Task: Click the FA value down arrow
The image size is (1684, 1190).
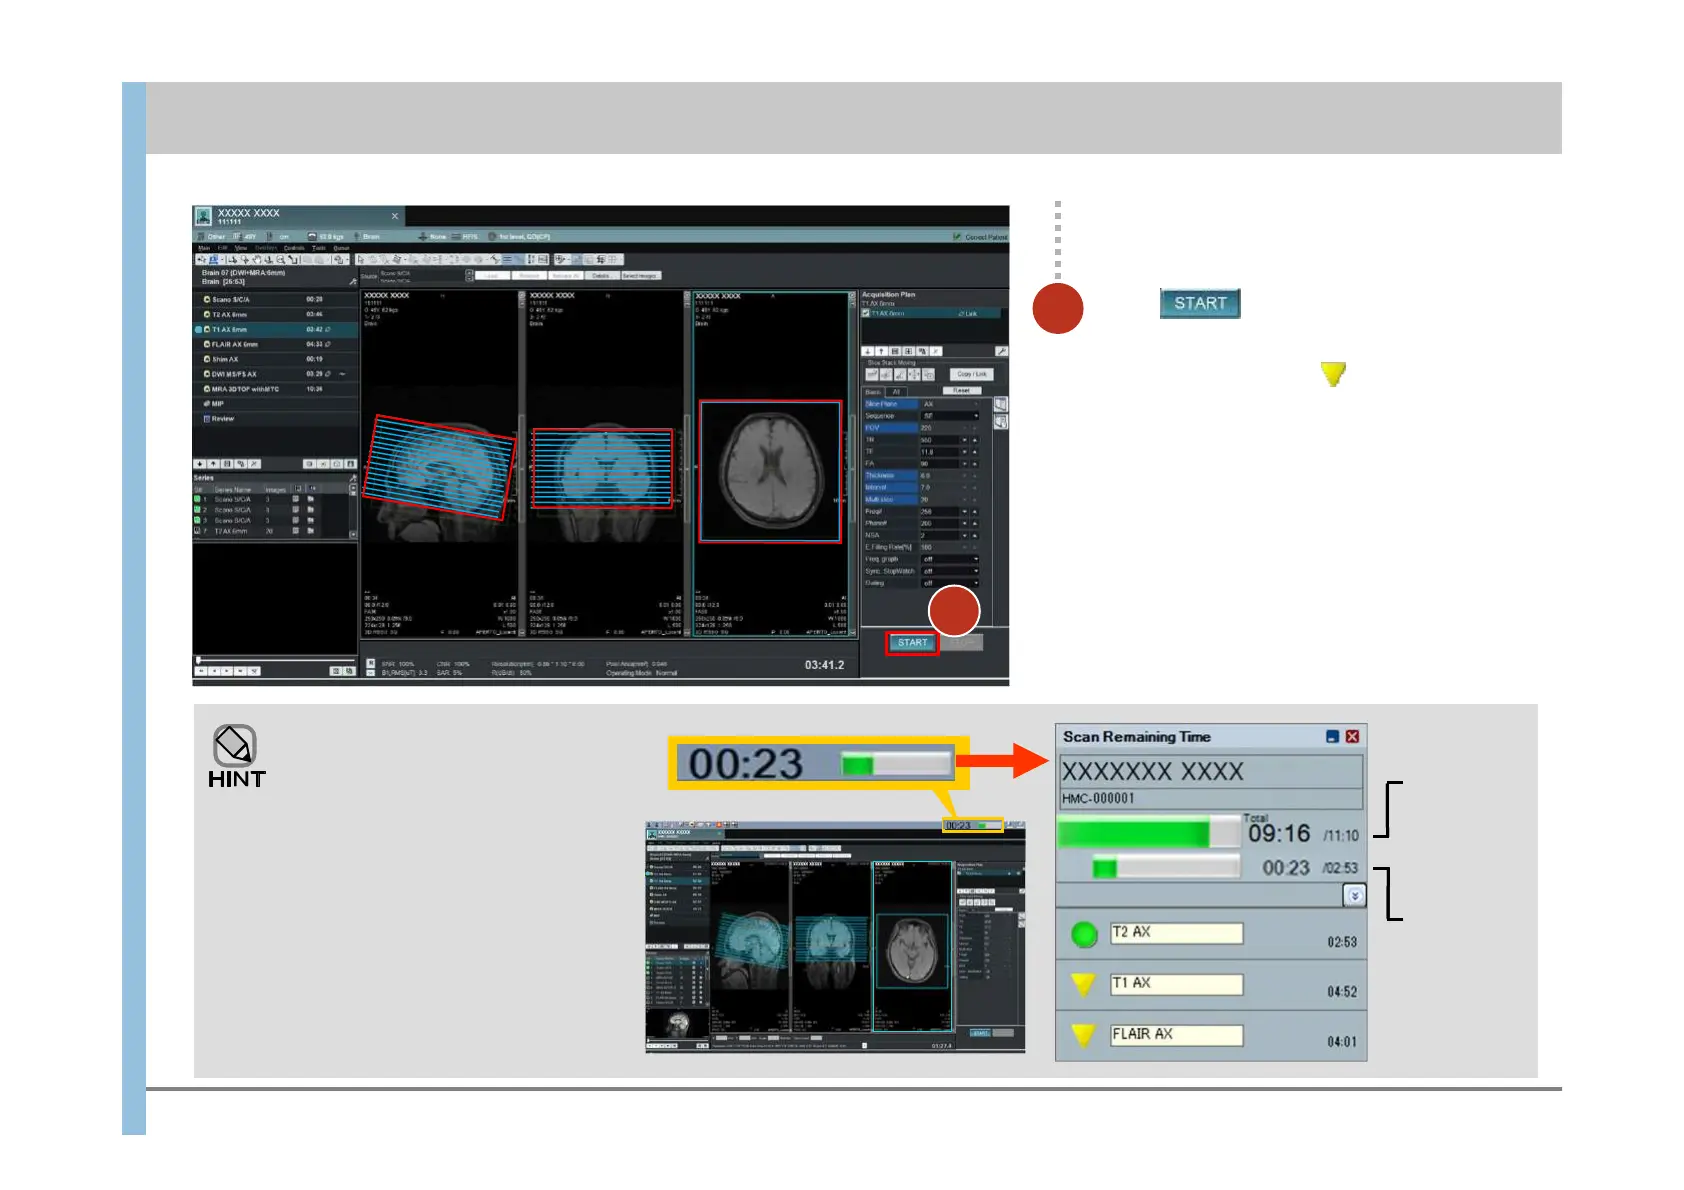Action: (x=965, y=464)
